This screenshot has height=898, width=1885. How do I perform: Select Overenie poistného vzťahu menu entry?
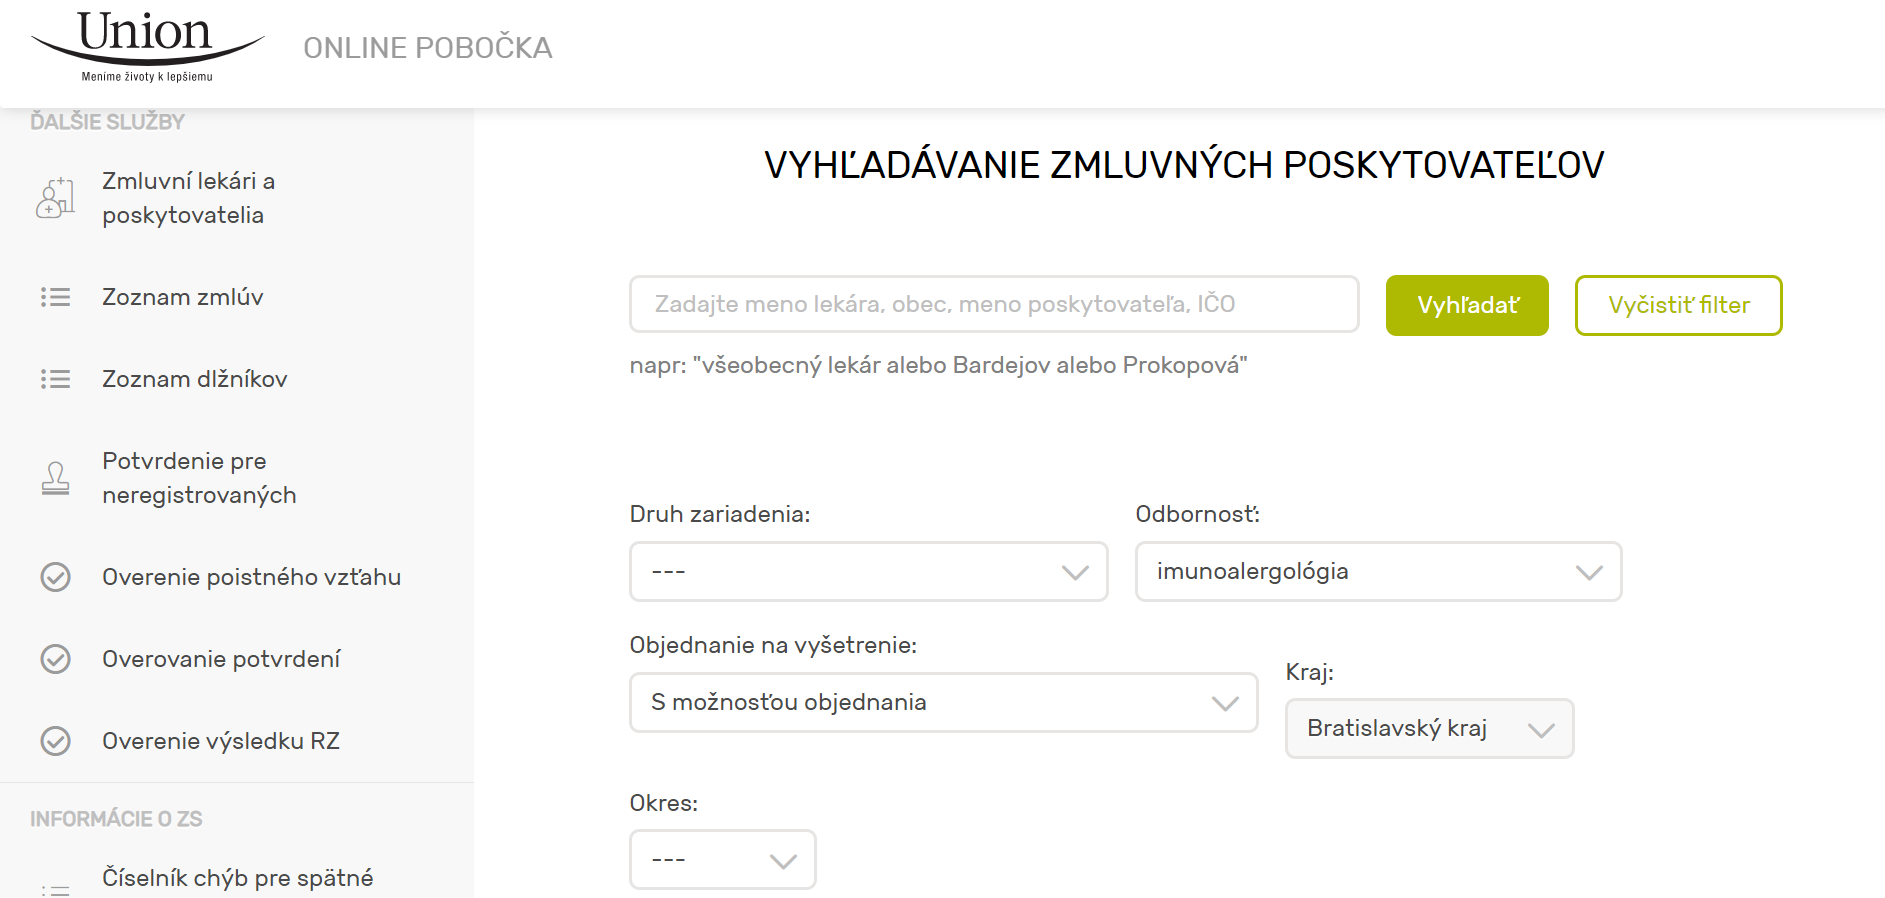251,577
